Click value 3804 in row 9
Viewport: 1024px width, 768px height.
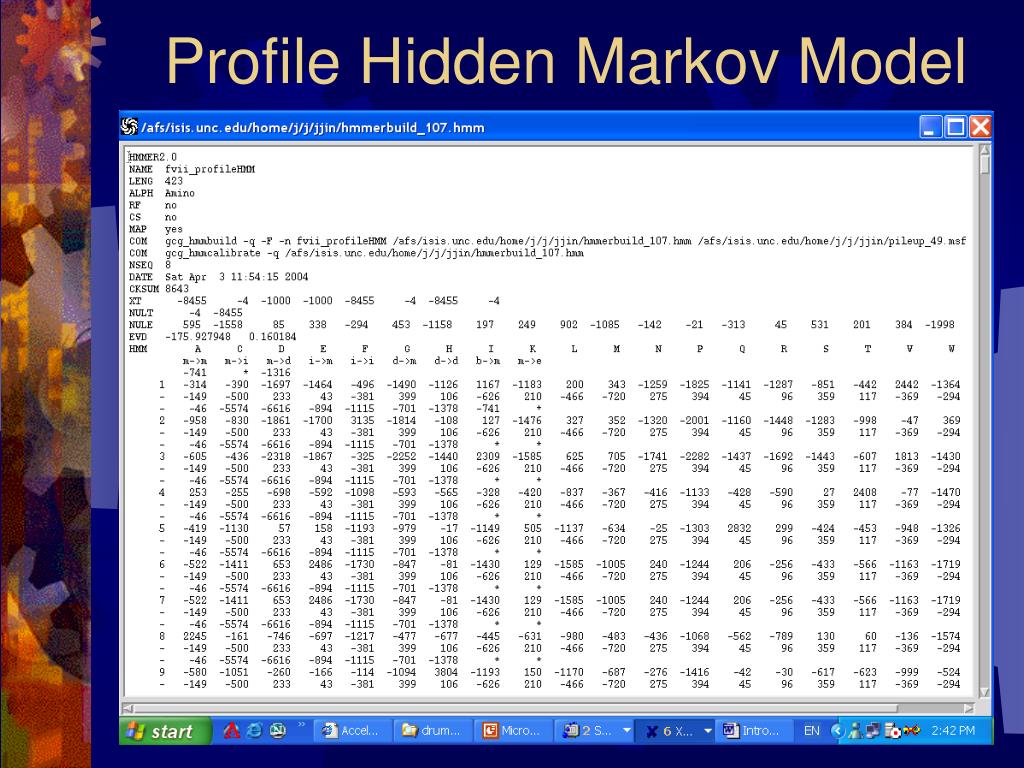[x=446, y=672]
